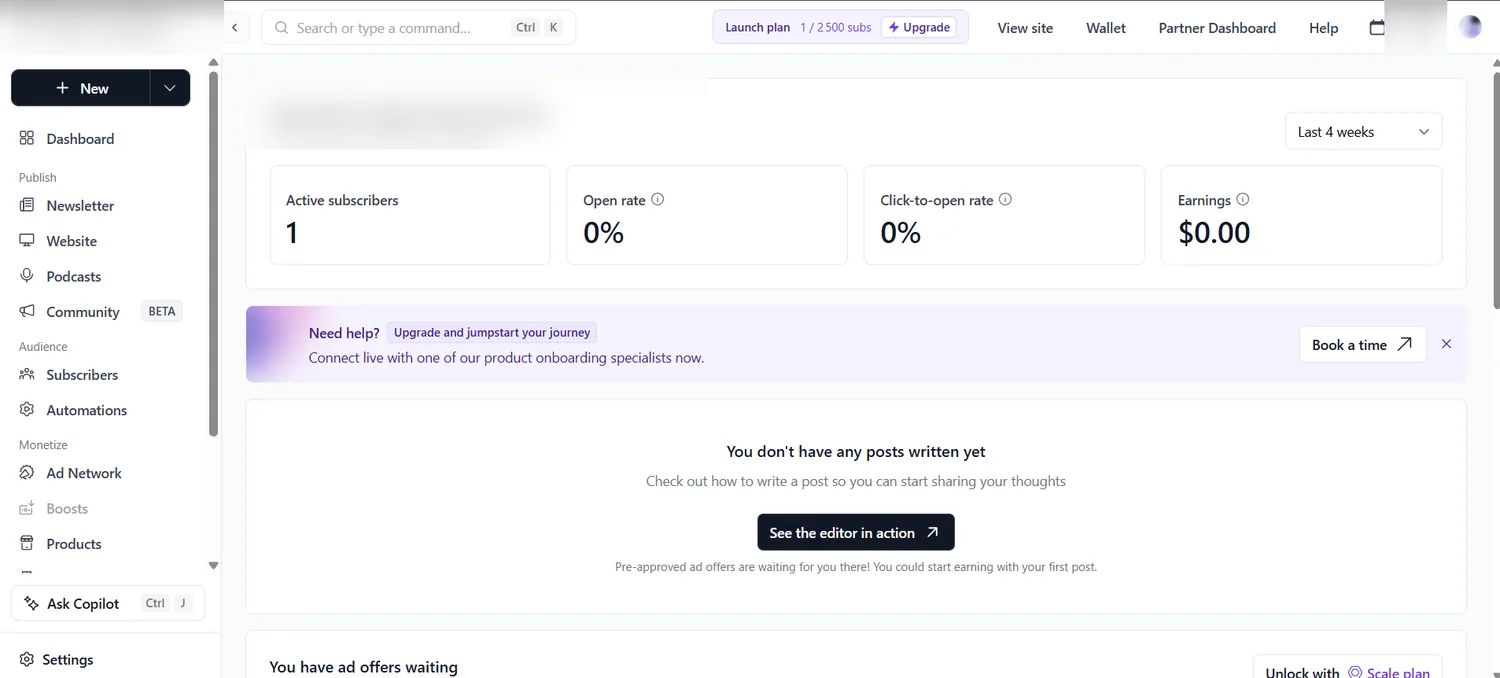Click the Upgrade button in top bar

point(918,28)
